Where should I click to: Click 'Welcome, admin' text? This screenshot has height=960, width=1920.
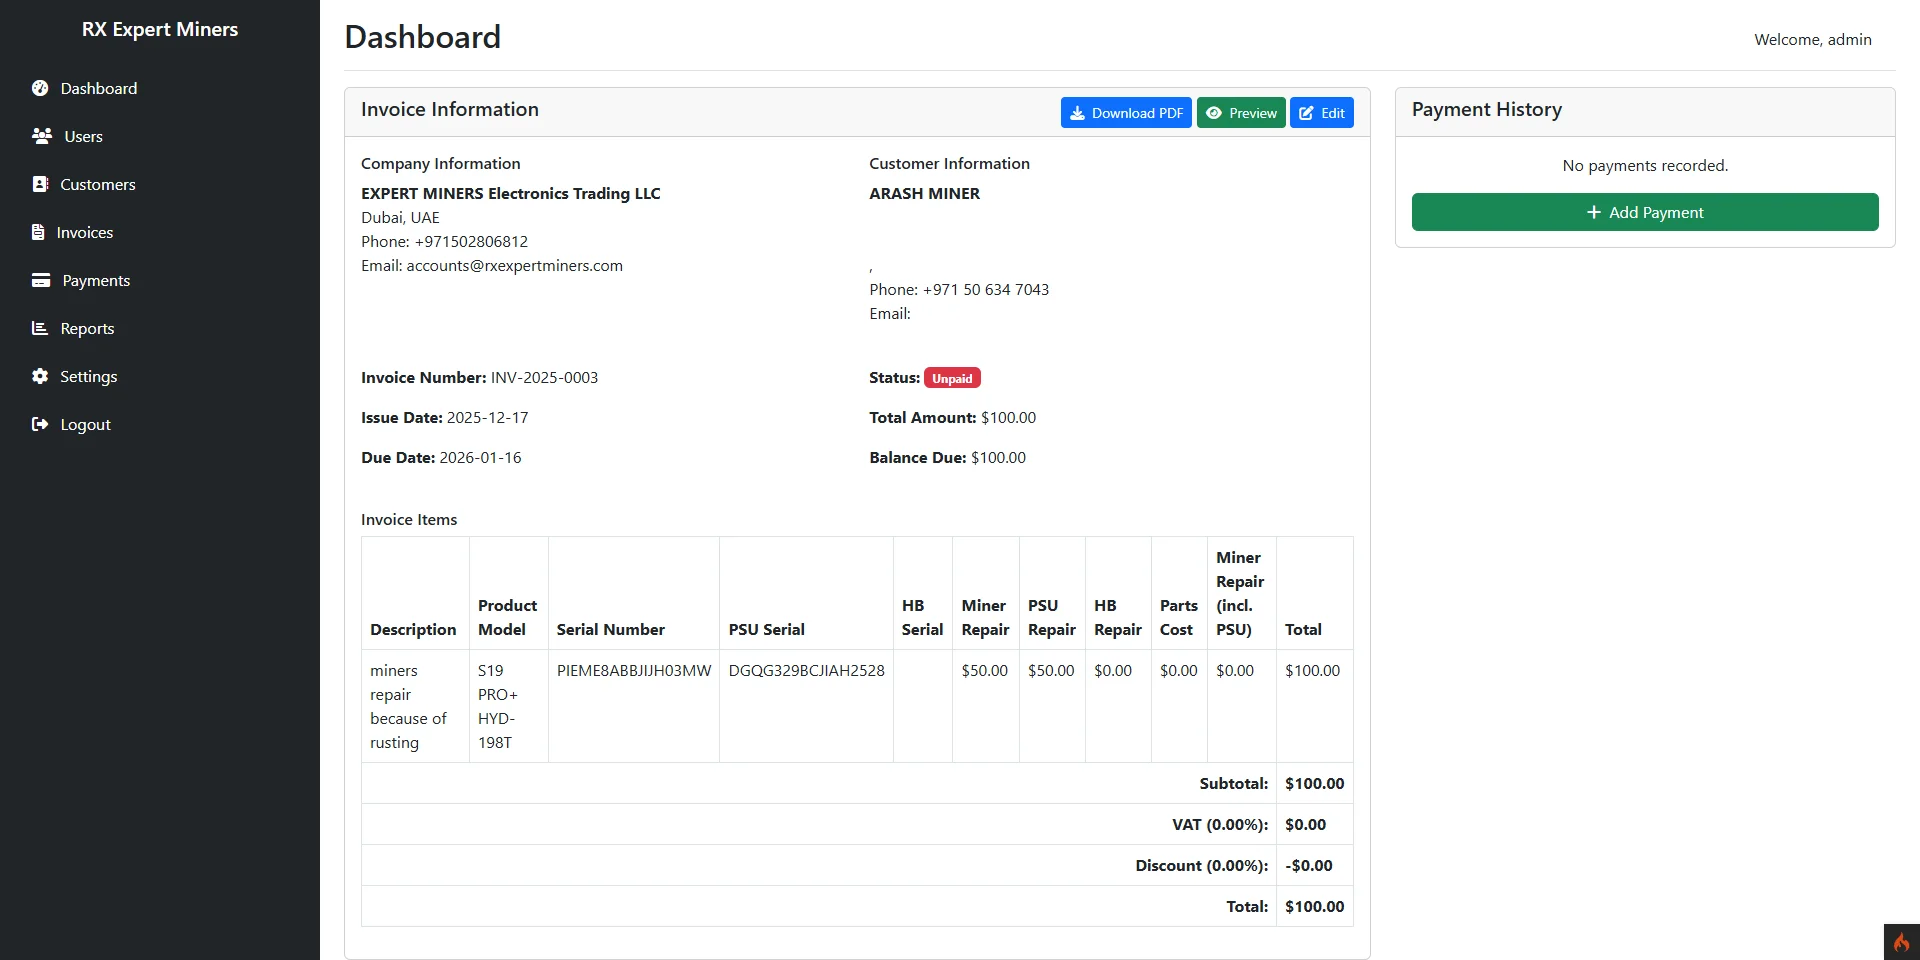coord(1812,40)
